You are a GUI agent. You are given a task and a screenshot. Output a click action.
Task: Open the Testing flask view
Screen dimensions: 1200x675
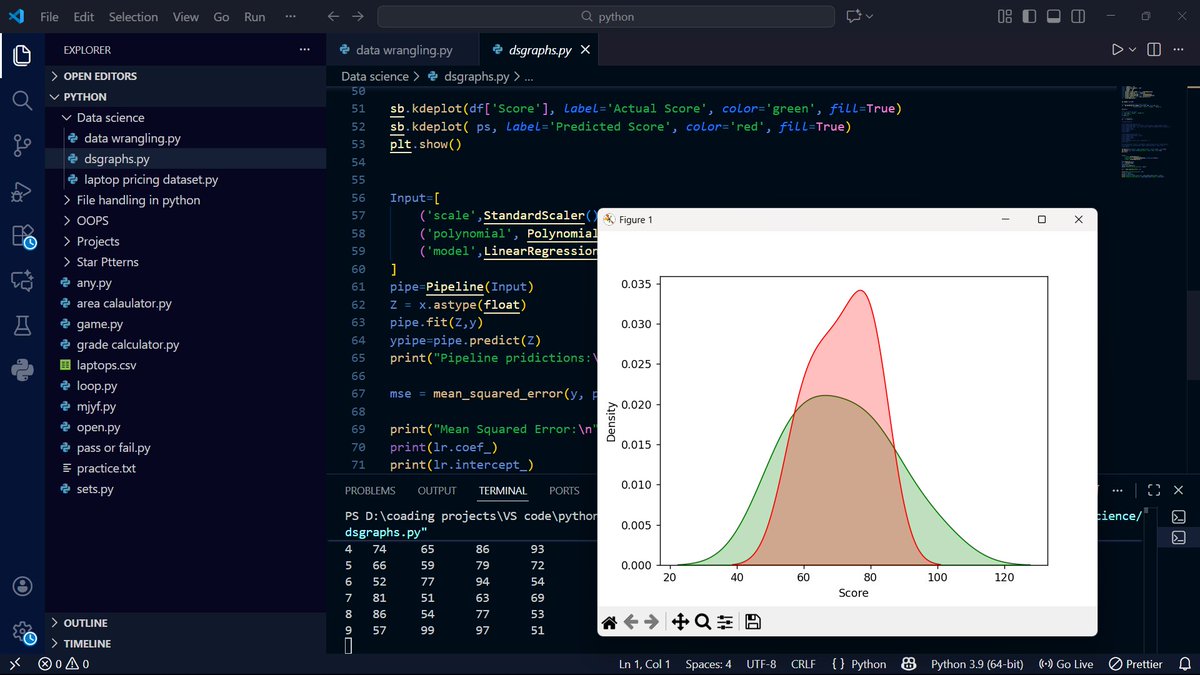pos(22,326)
